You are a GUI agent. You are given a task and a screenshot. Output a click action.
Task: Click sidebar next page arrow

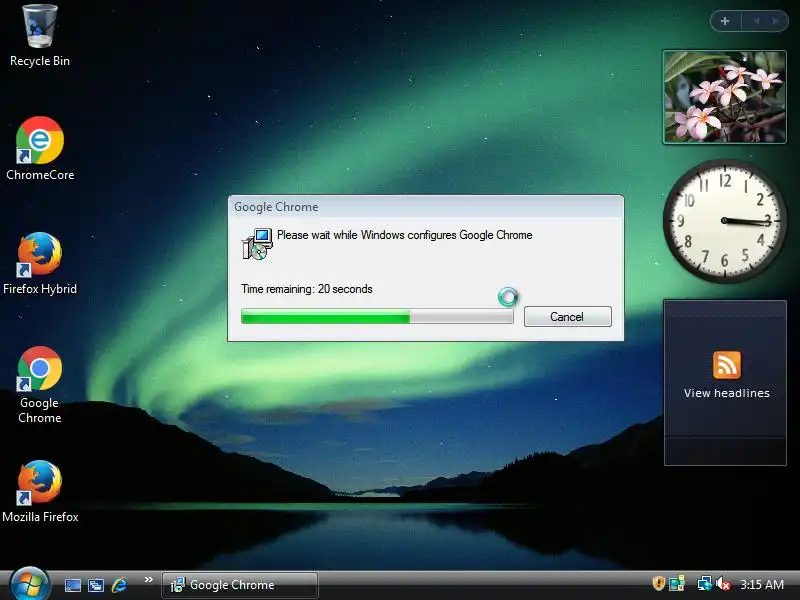pyautogui.click(x=776, y=21)
